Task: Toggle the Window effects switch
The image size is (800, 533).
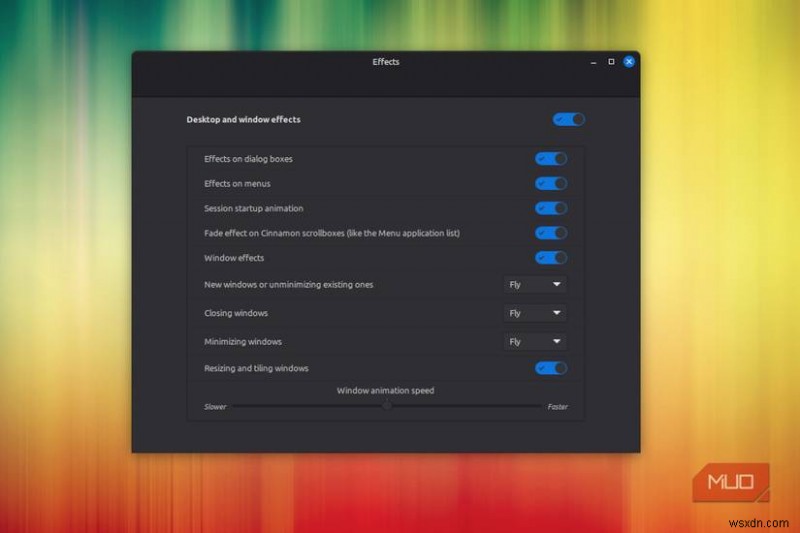Action: tap(551, 258)
